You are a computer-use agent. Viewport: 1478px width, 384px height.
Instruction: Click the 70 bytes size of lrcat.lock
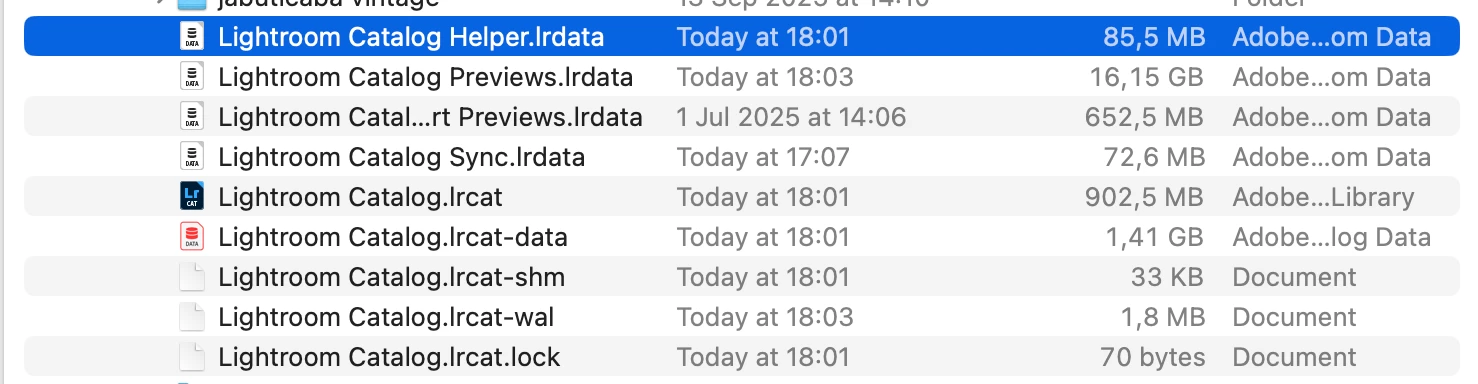(1153, 357)
